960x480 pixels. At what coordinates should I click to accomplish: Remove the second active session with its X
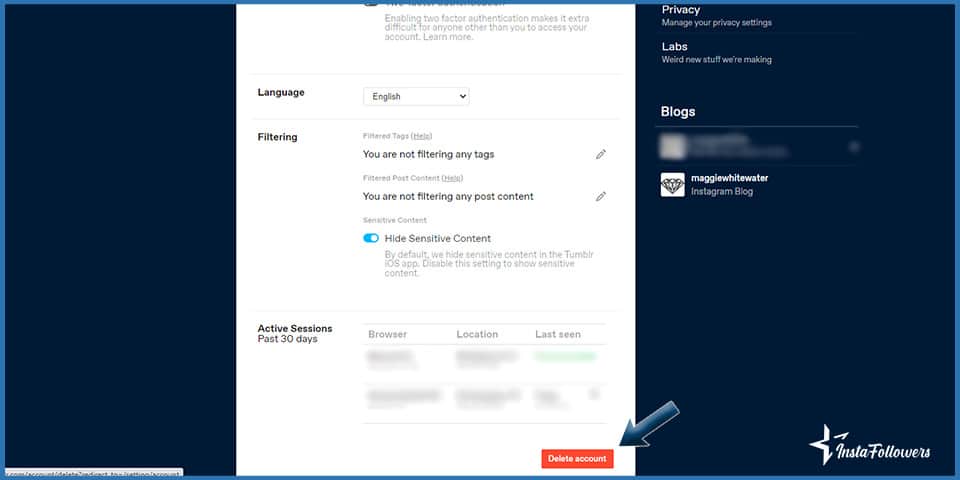coord(596,393)
